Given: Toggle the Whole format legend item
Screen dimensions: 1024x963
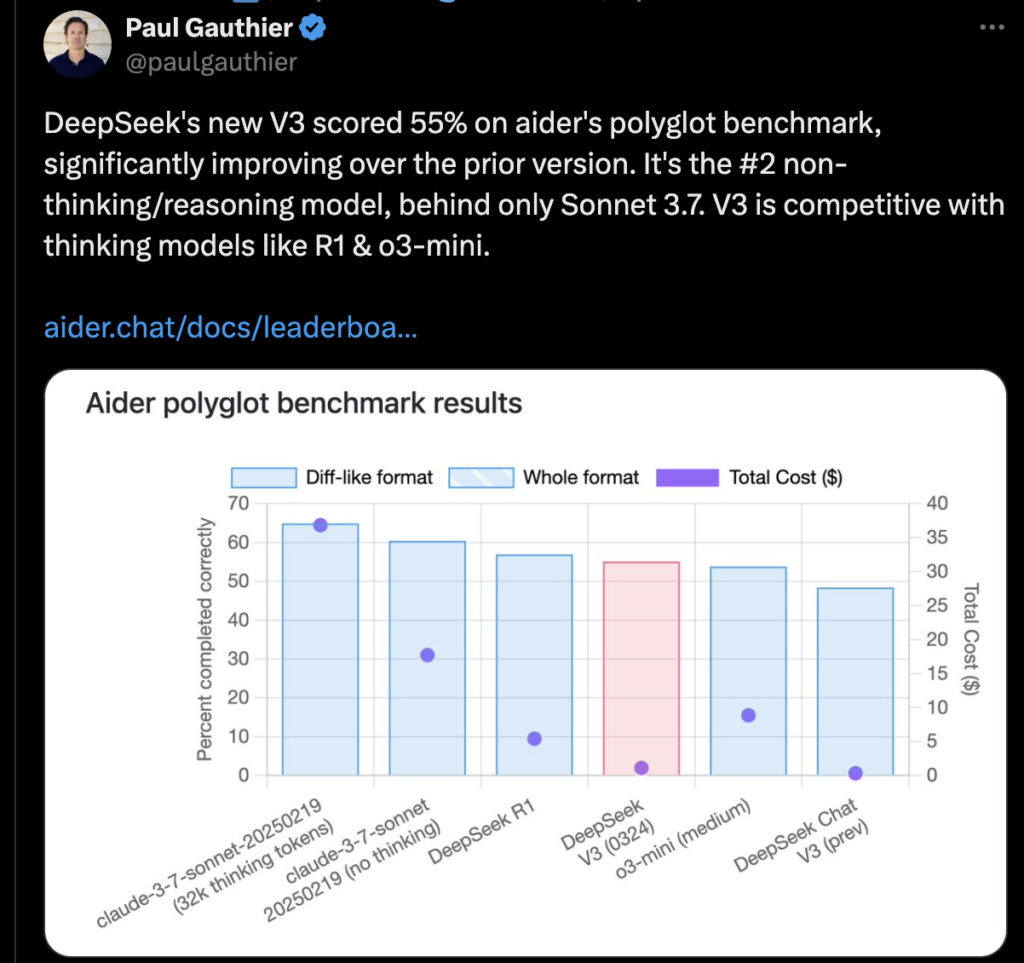Looking at the screenshot, I should 543,477.
